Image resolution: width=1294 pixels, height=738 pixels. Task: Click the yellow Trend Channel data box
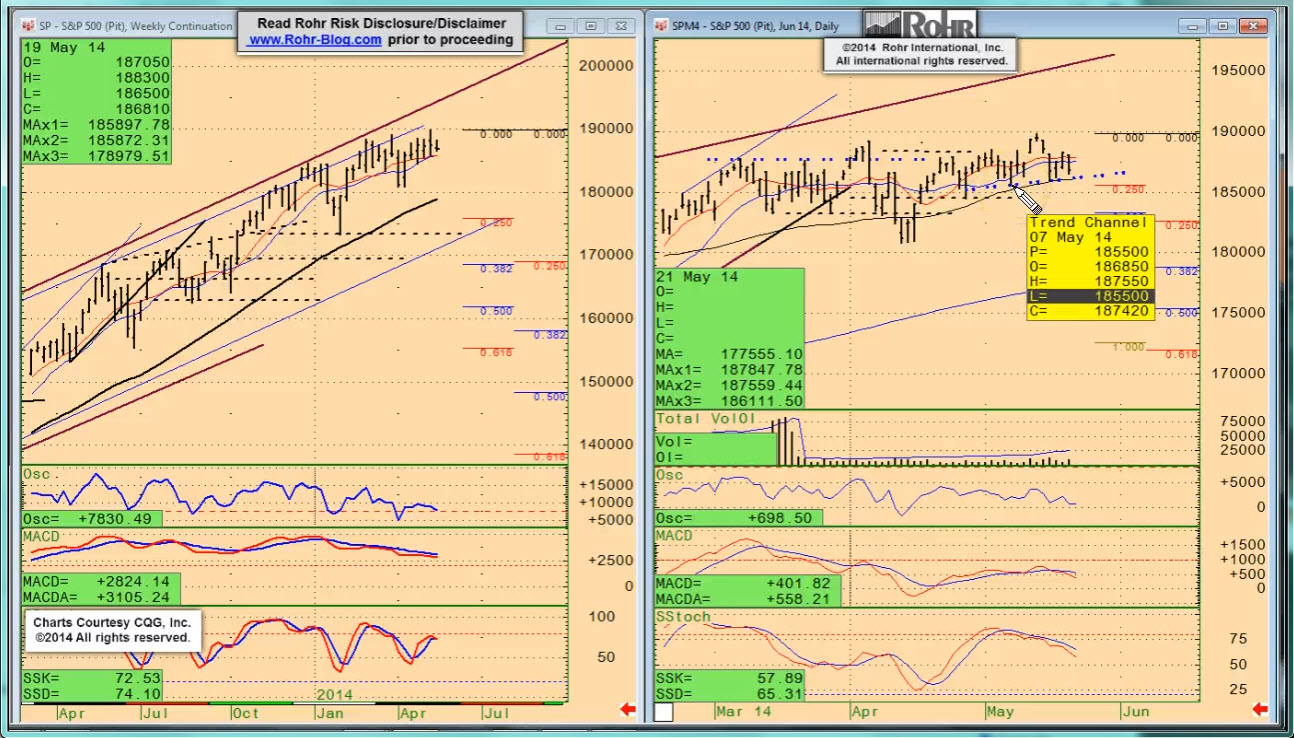coord(1090,267)
